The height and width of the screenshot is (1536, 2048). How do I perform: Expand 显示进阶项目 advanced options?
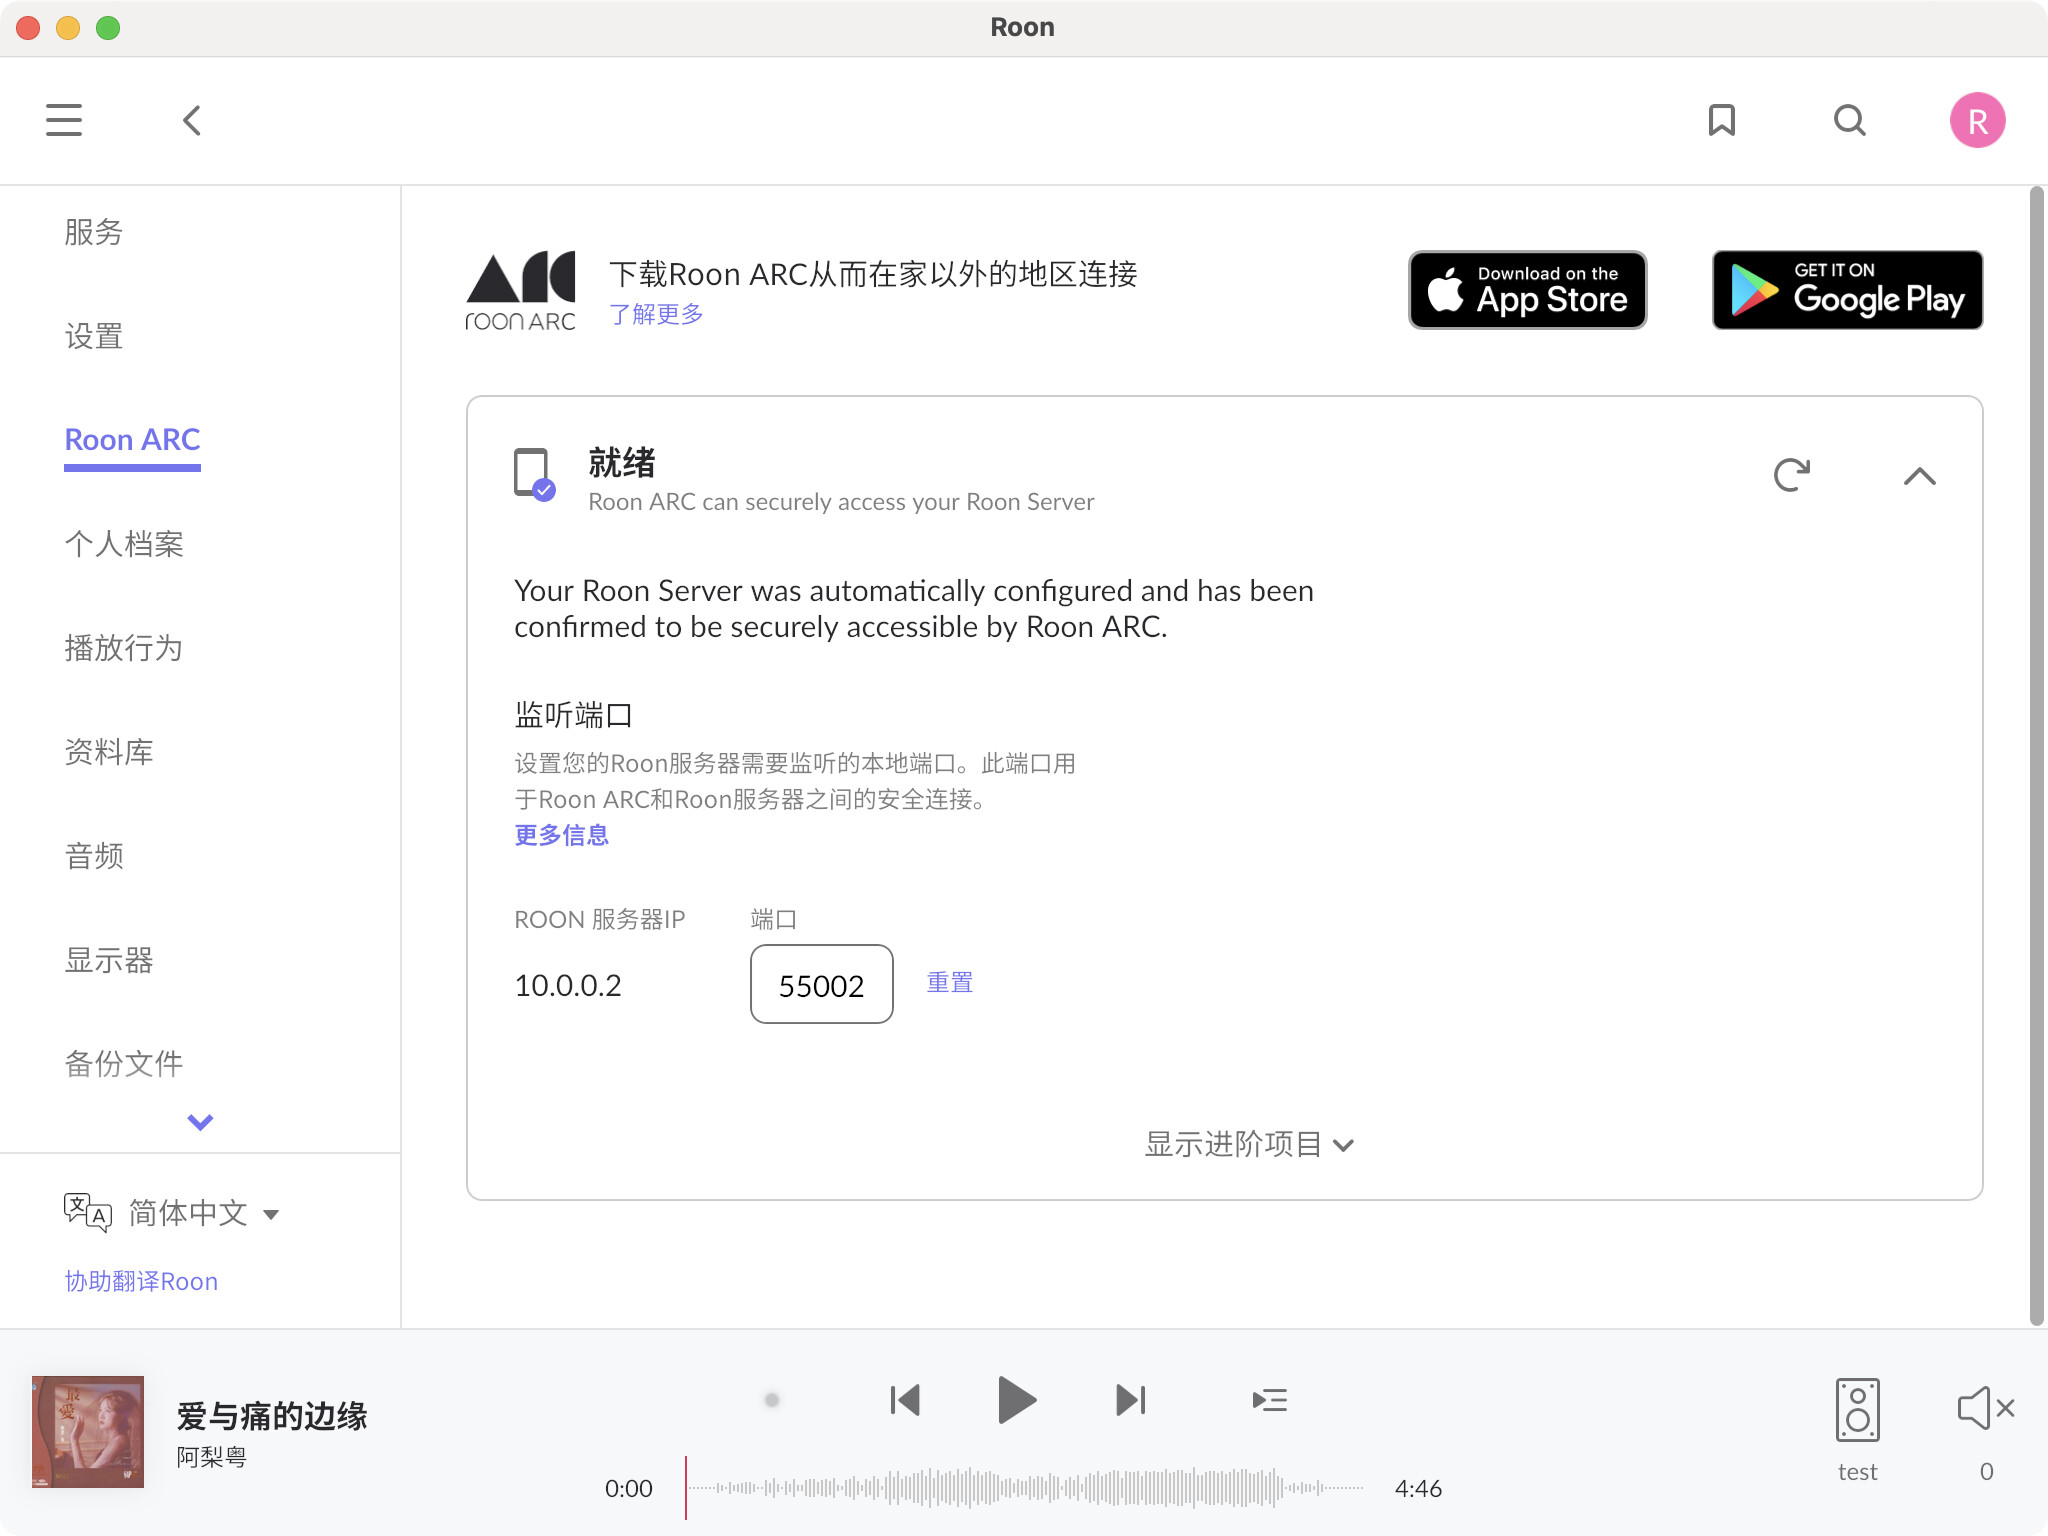pyautogui.click(x=1248, y=1144)
